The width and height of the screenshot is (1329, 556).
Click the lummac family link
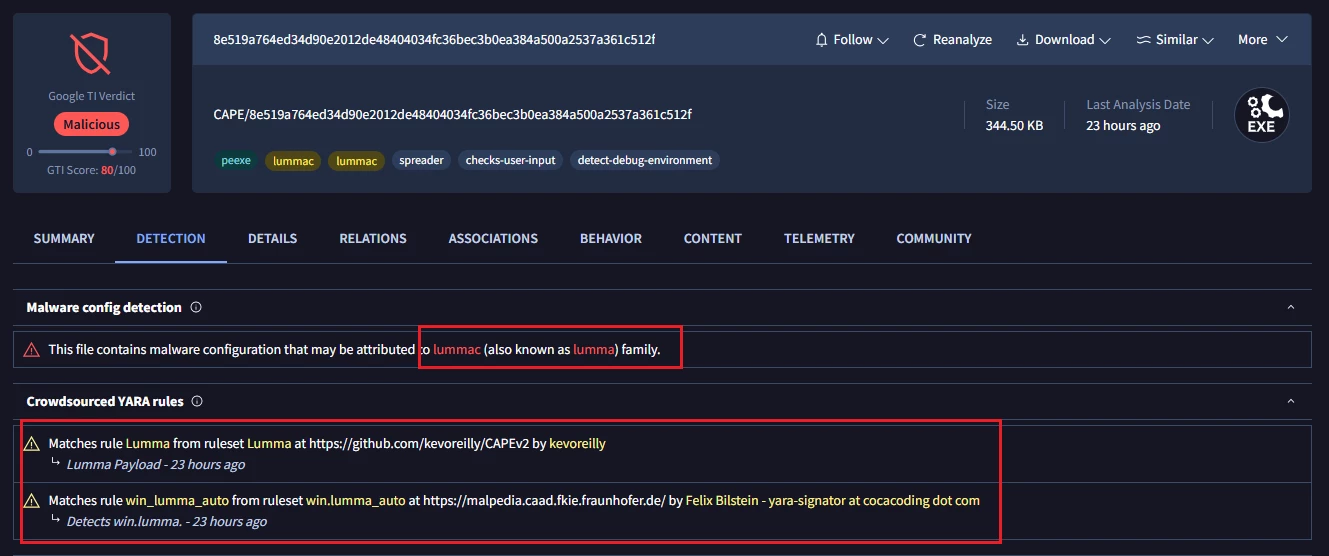point(457,349)
